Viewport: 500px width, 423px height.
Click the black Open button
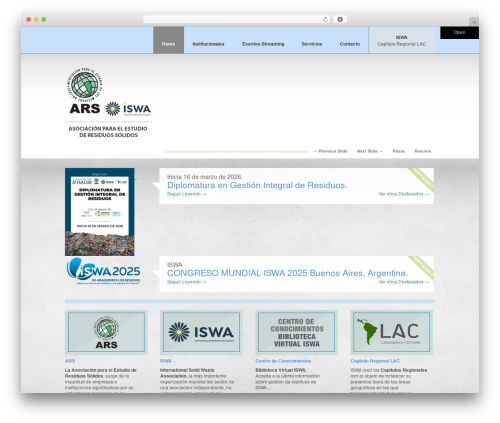[x=459, y=33]
